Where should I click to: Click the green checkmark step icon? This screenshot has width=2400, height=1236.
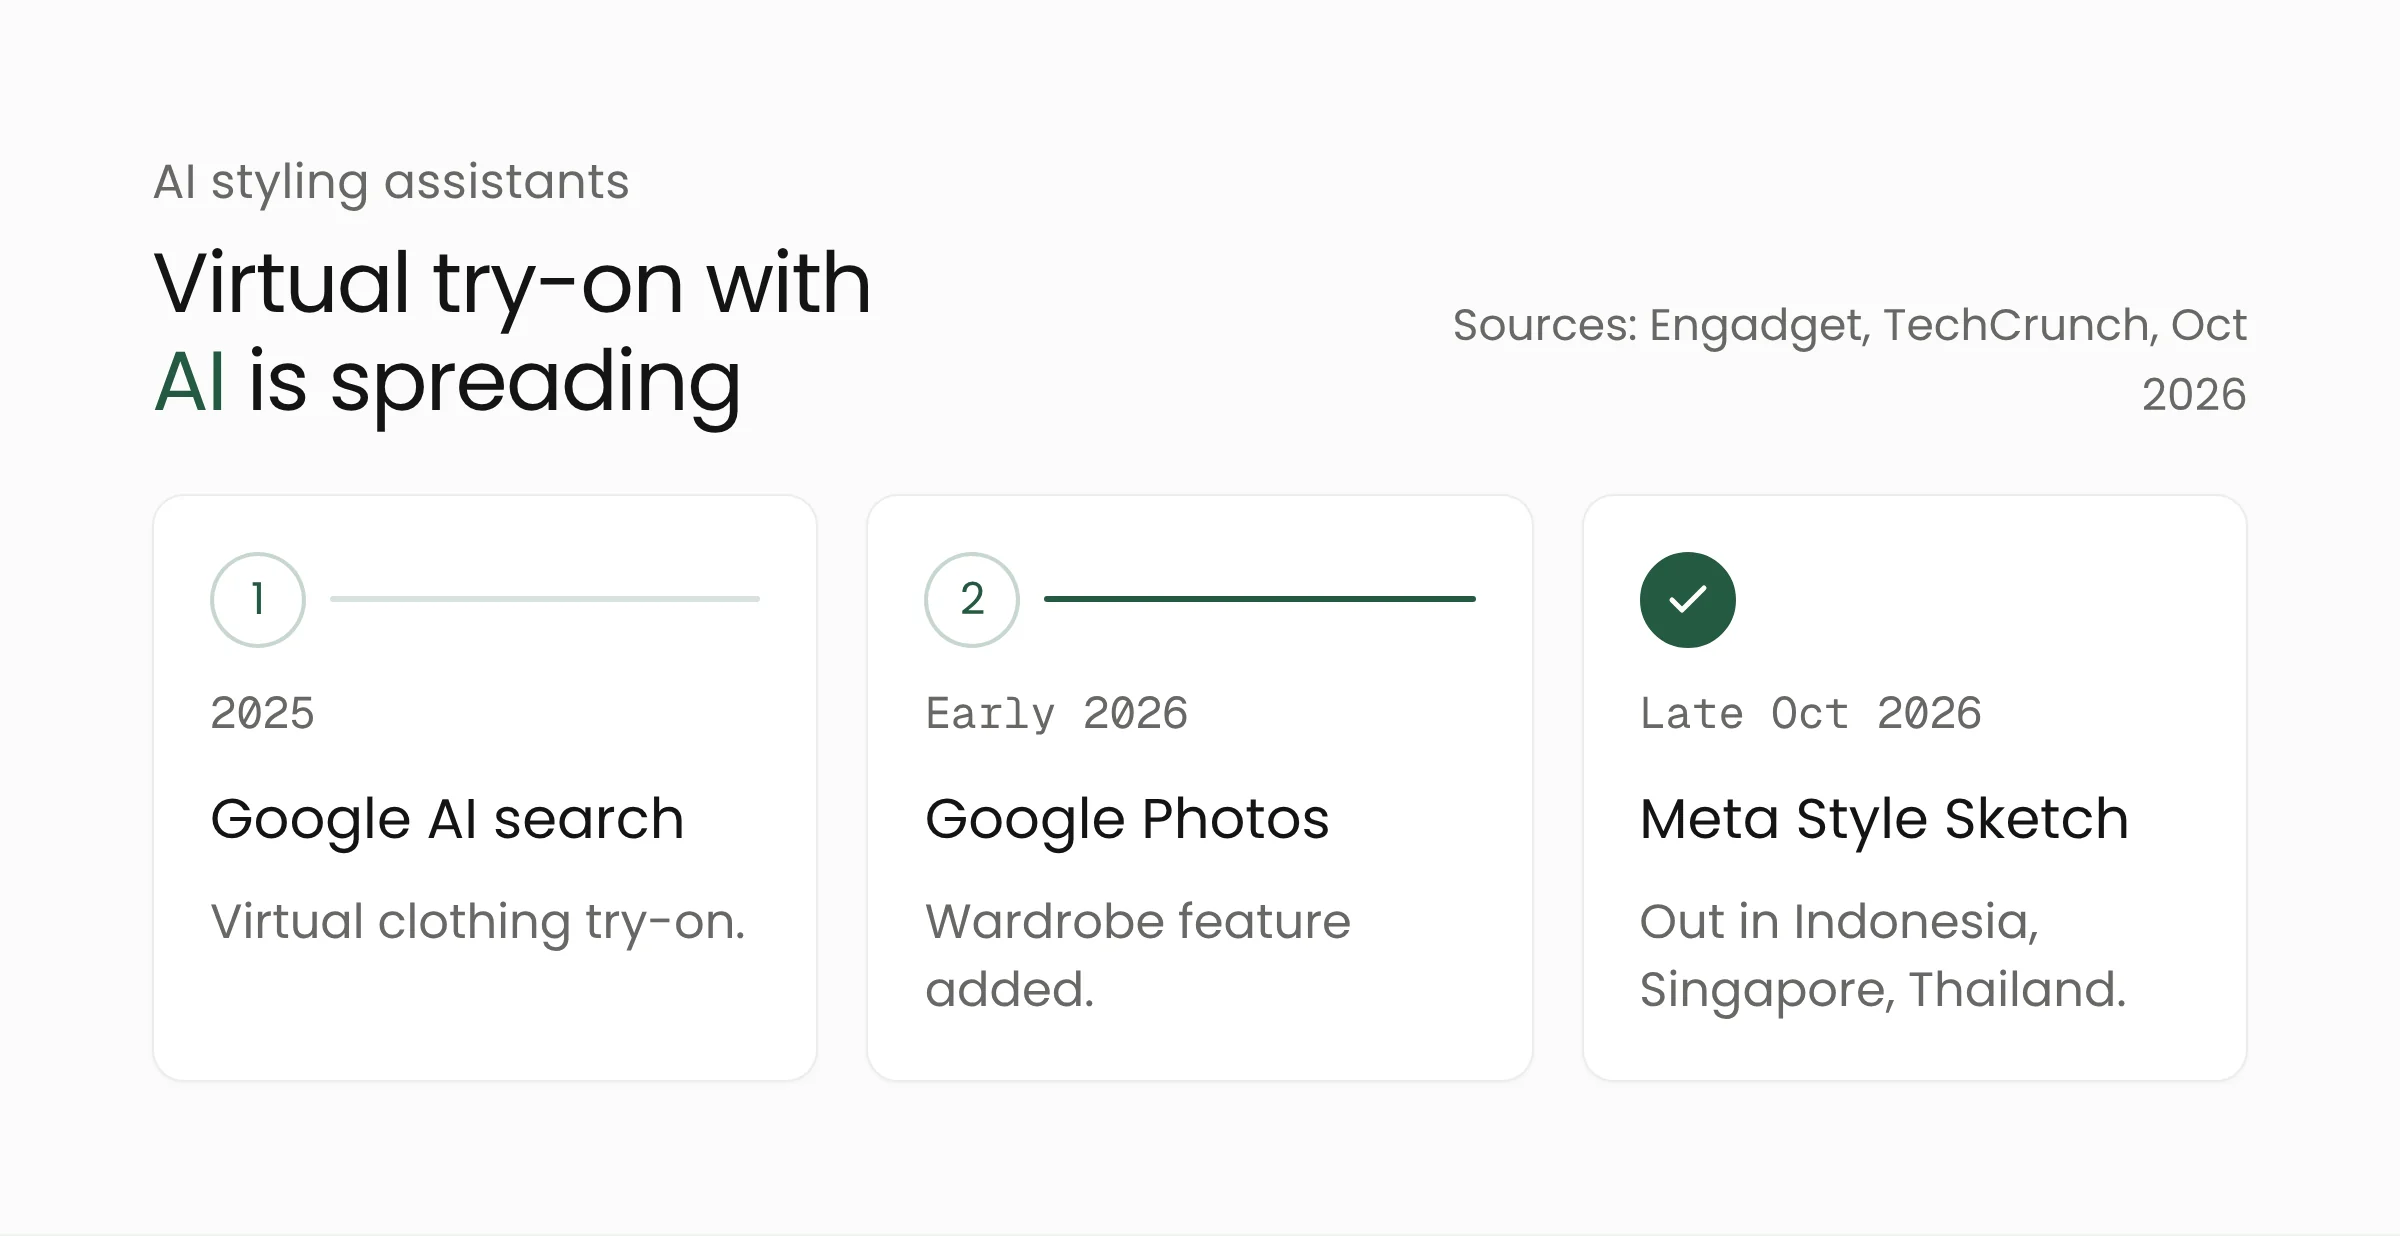tap(1688, 600)
